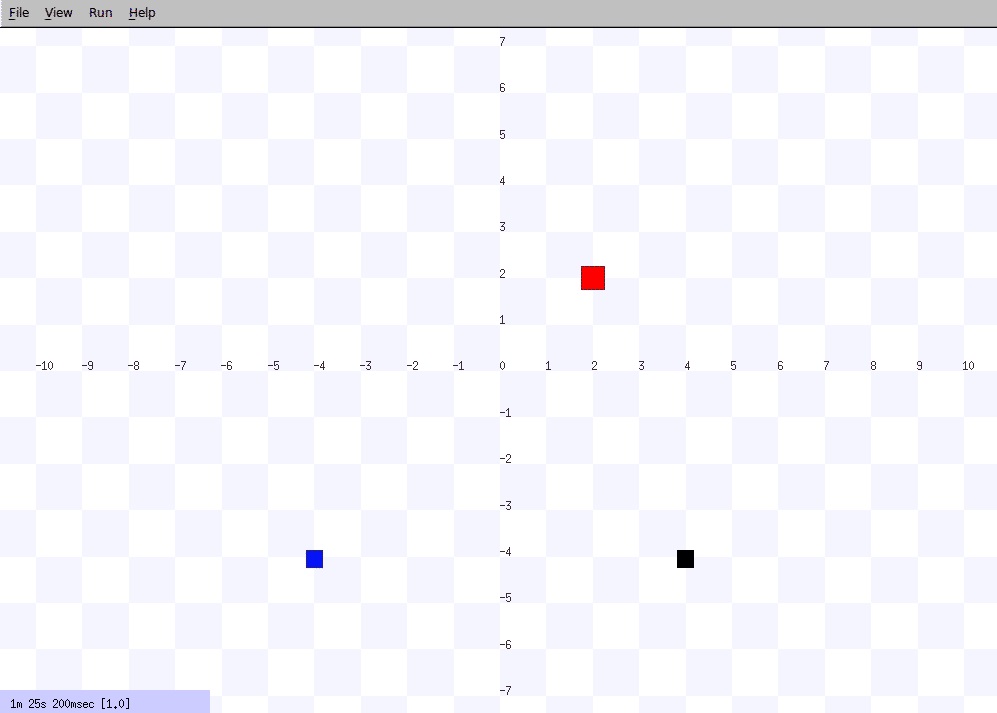Image resolution: width=997 pixels, height=713 pixels.
Task: Open the View menu
Action: pos(58,13)
